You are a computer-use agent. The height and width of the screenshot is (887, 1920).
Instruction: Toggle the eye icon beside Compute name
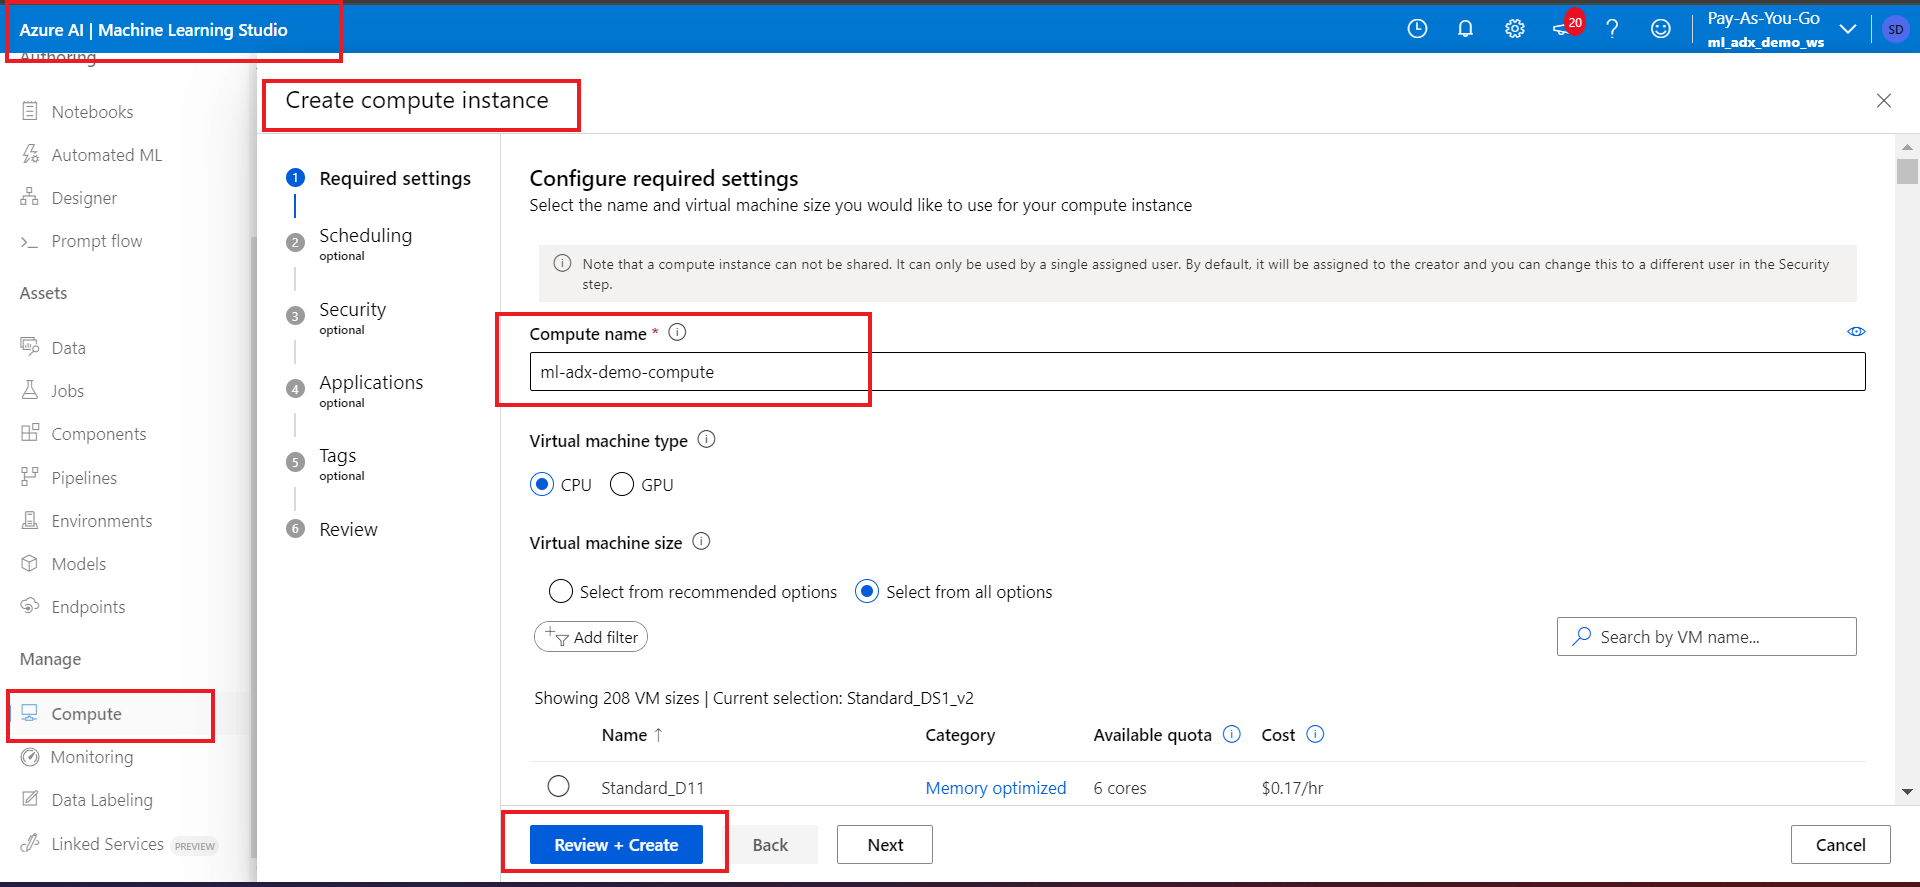[x=1856, y=332]
